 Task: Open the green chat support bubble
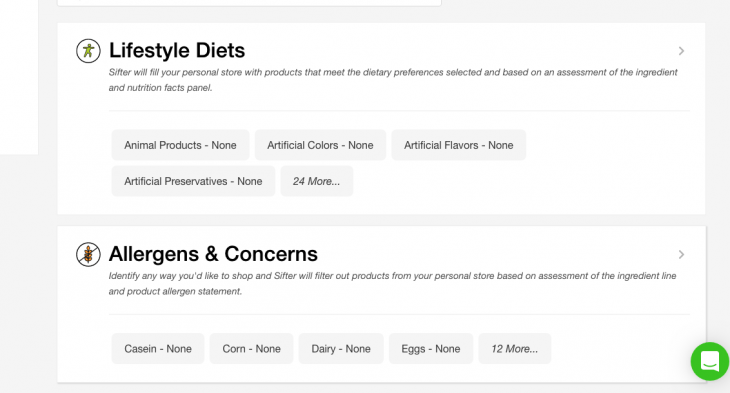[710, 361]
